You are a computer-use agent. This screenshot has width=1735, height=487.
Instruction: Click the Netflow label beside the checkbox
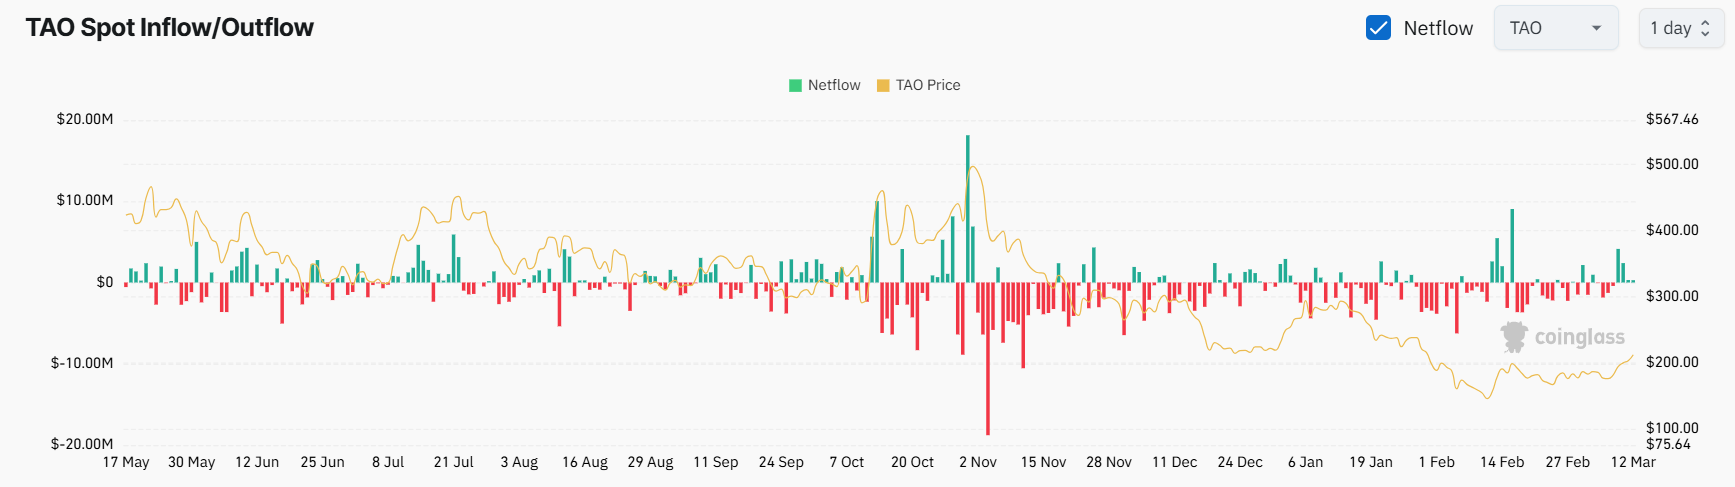(x=1437, y=28)
